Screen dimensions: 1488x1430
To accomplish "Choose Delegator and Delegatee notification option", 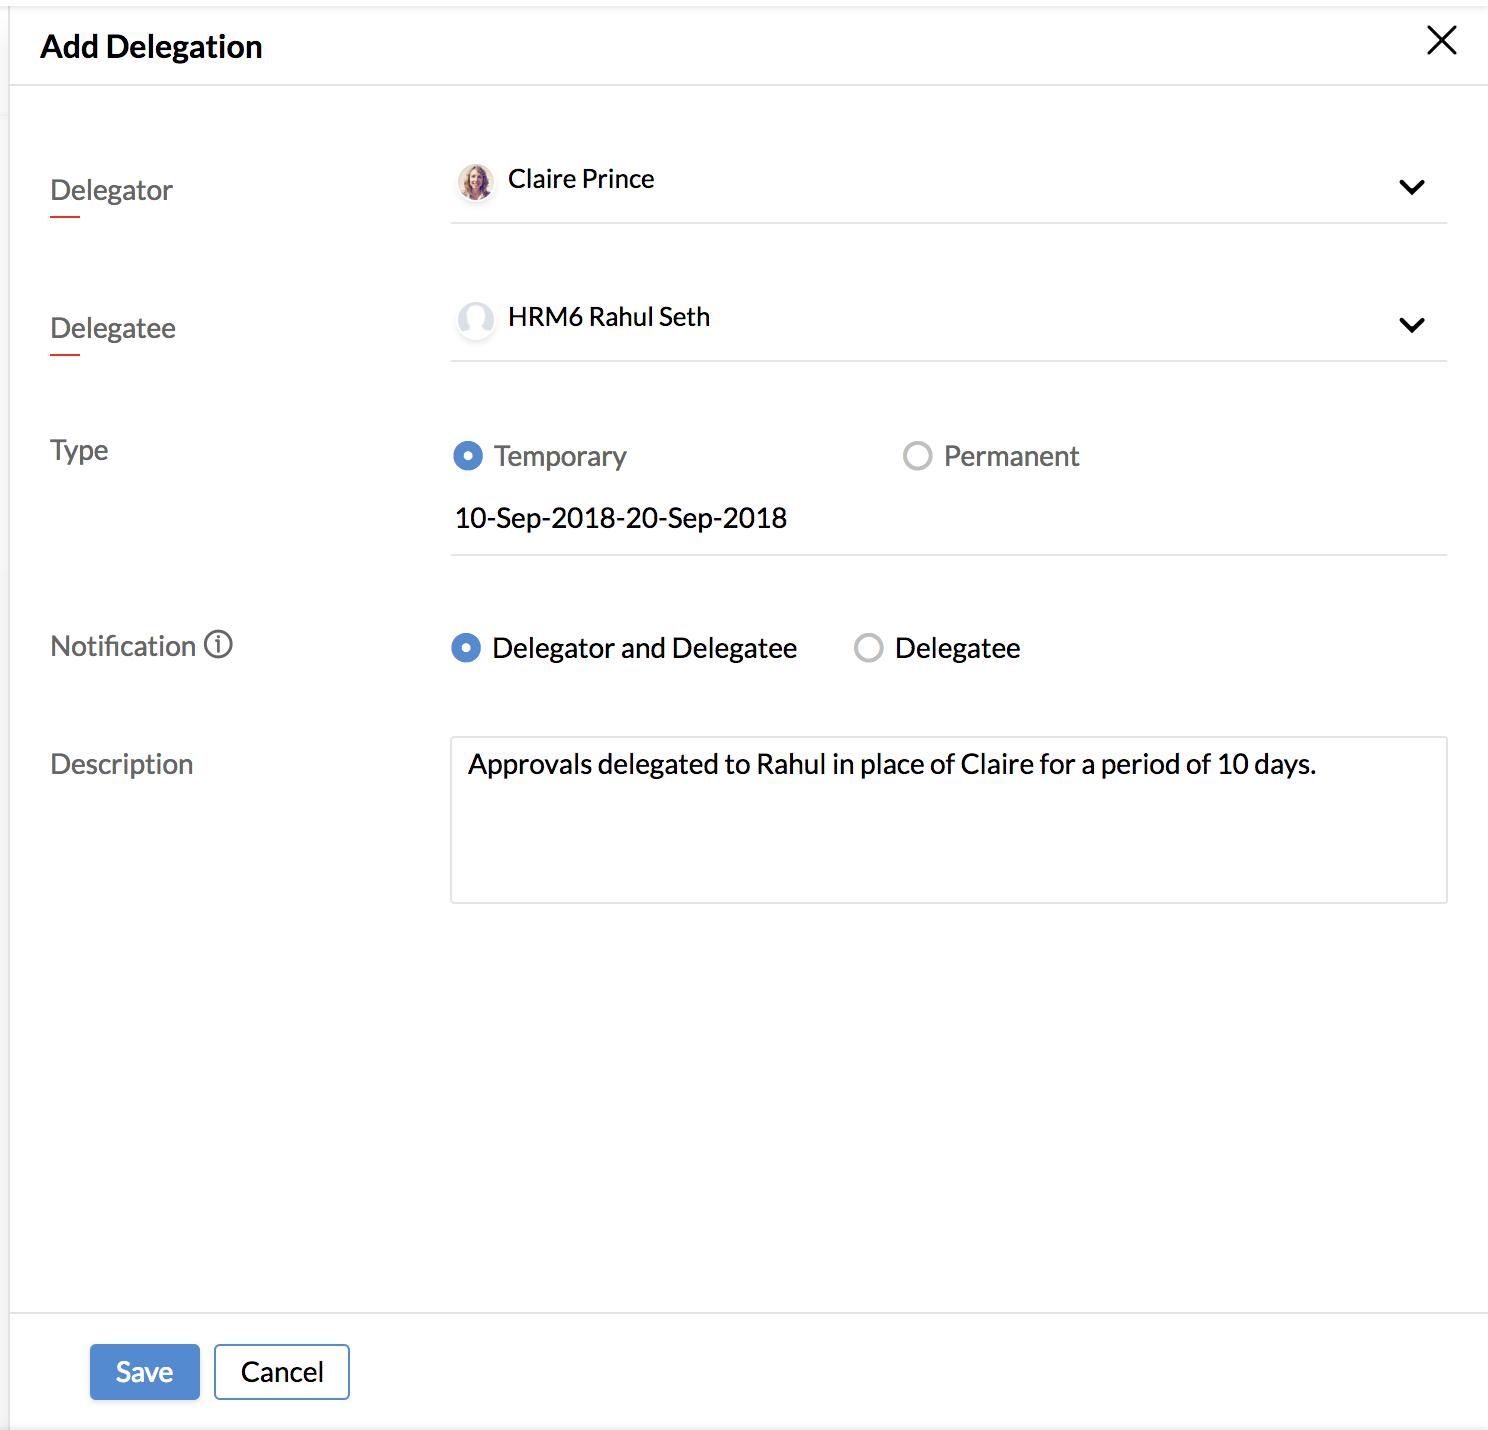I will point(466,648).
